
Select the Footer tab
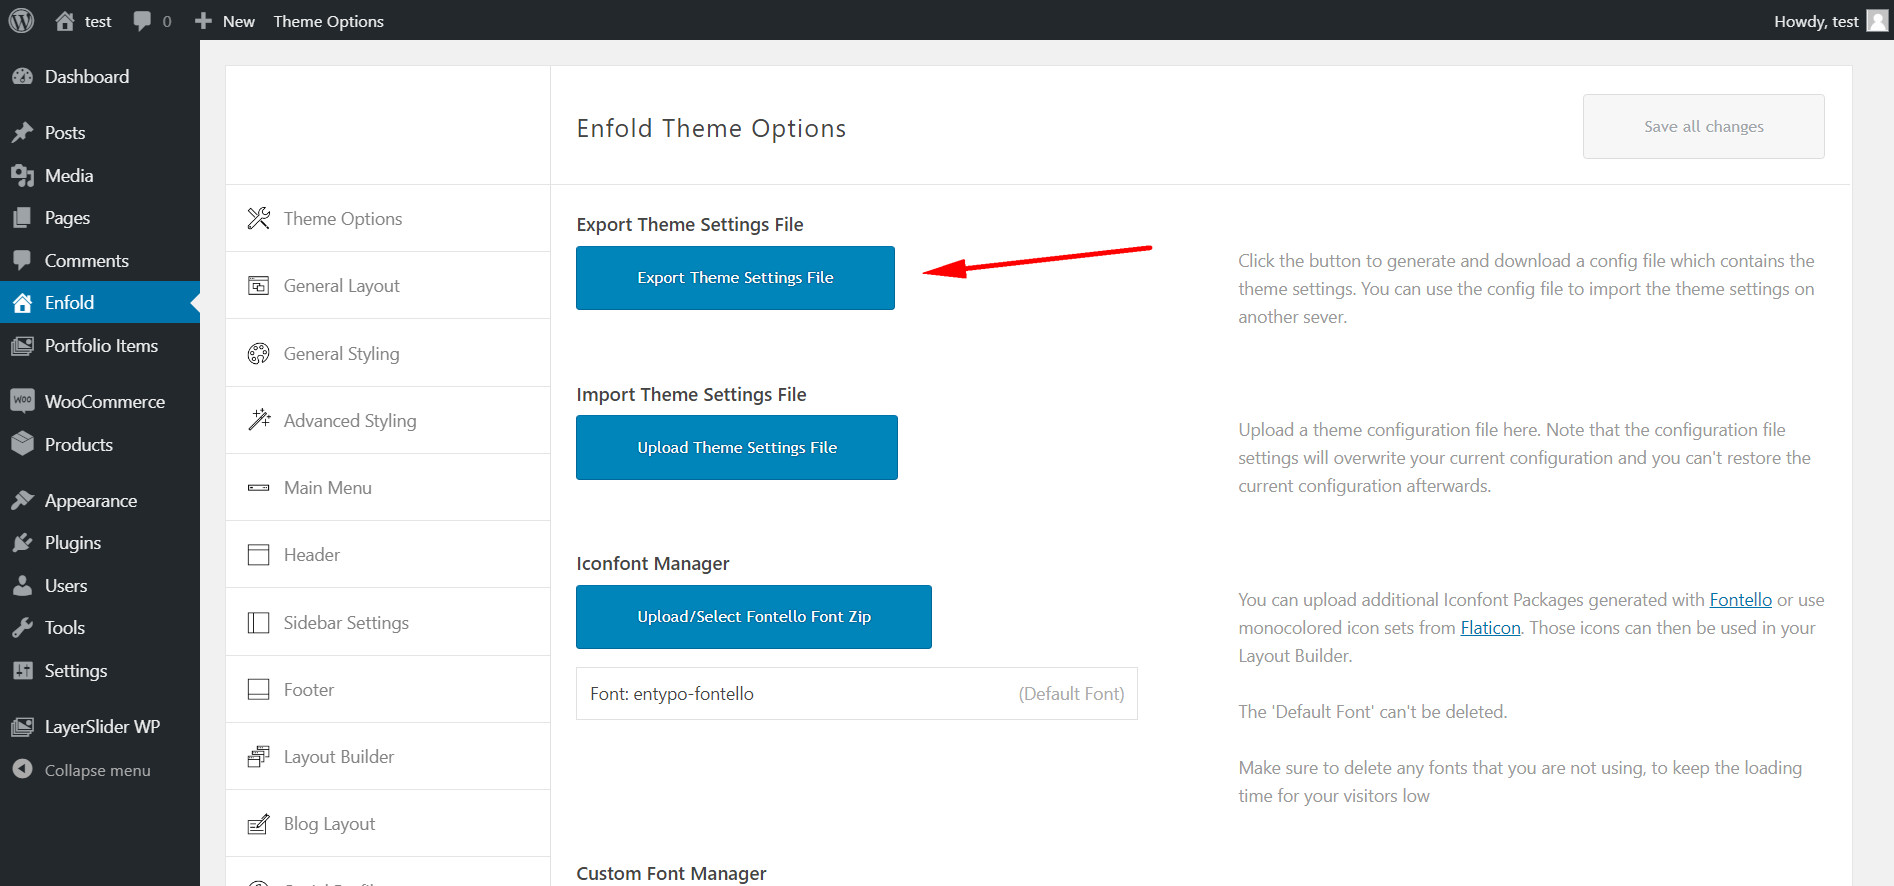(388, 690)
